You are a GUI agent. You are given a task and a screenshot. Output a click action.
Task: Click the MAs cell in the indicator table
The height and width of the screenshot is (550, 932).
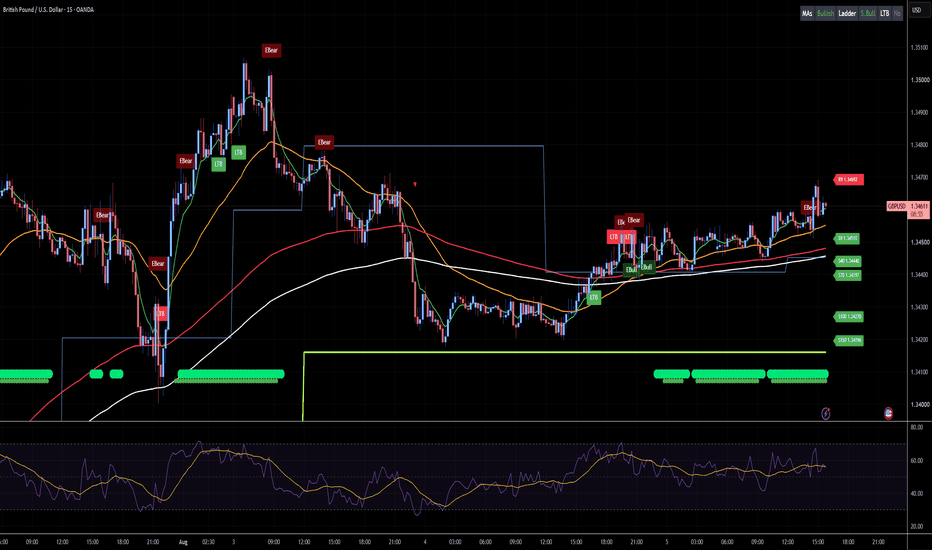click(x=807, y=13)
